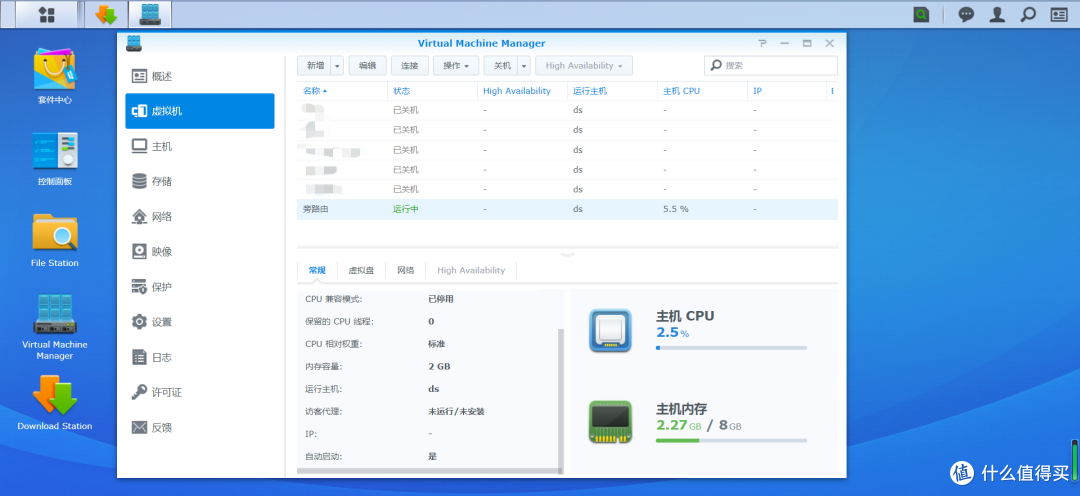Screen dimensions: 1080x496
Task: Sort by High Availability column header
Action: [x=522, y=91]
